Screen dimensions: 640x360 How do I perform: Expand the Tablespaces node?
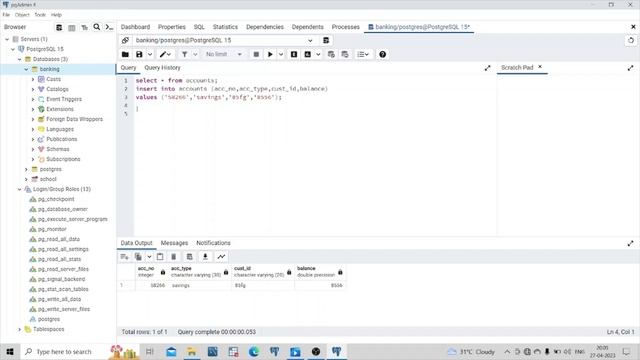[x=20, y=329]
